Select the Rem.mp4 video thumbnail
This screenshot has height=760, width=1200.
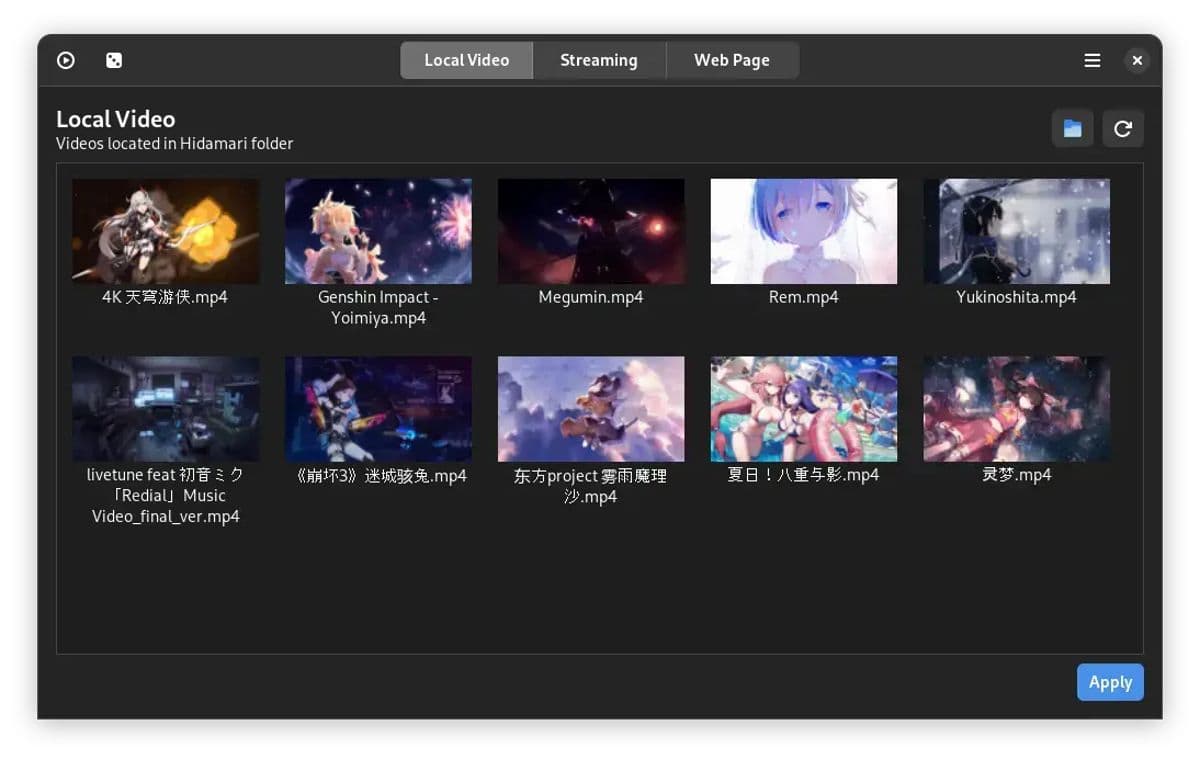pyautogui.click(x=804, y=231)
